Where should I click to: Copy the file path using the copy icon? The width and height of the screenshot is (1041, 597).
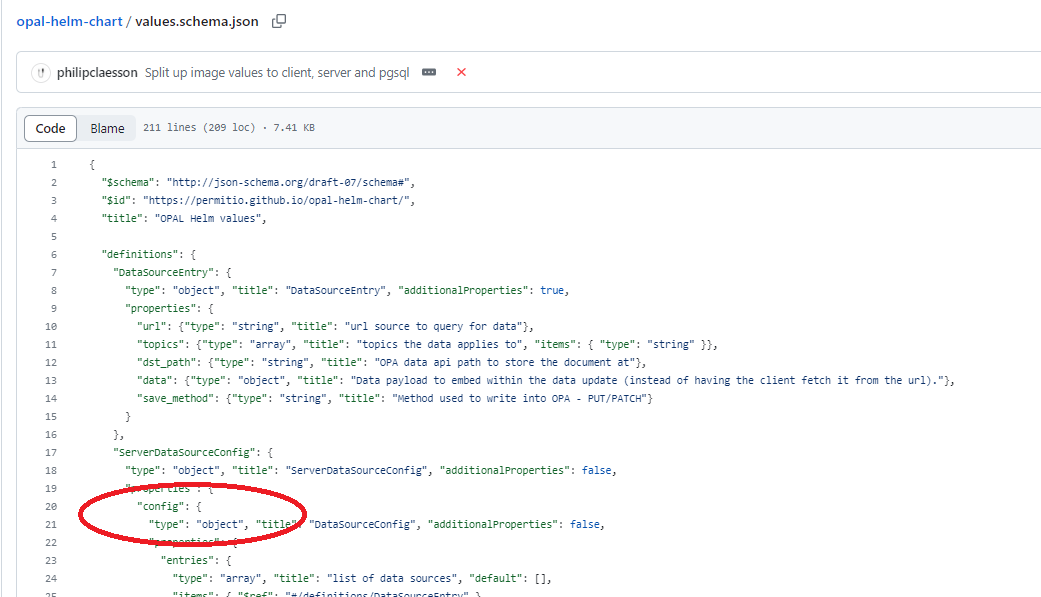(279, 20)
